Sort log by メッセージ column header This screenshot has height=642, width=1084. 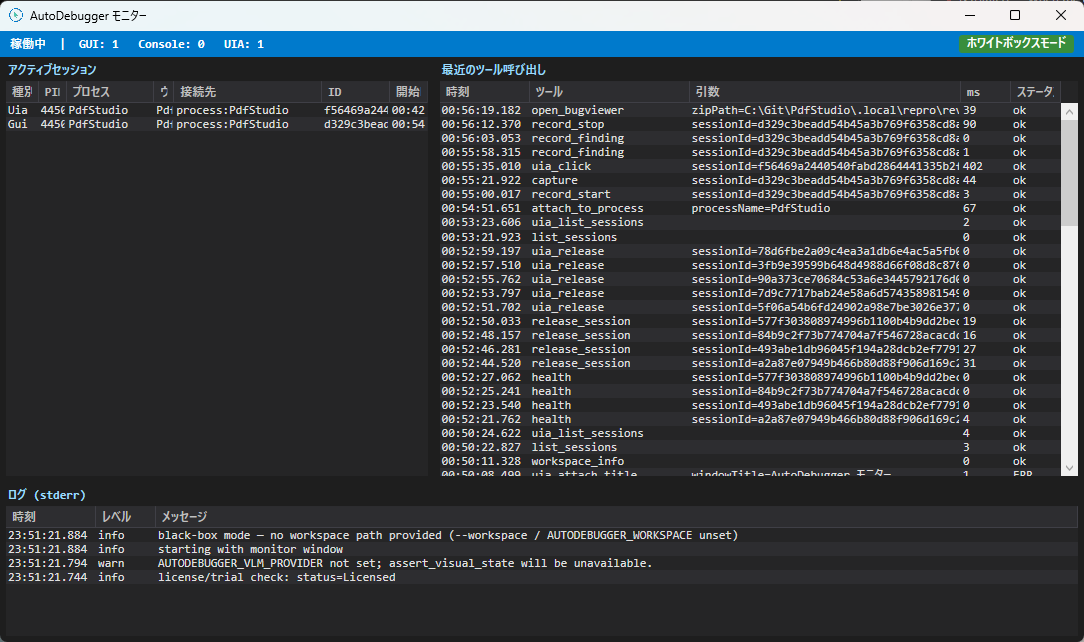click(x=615, y=517)
